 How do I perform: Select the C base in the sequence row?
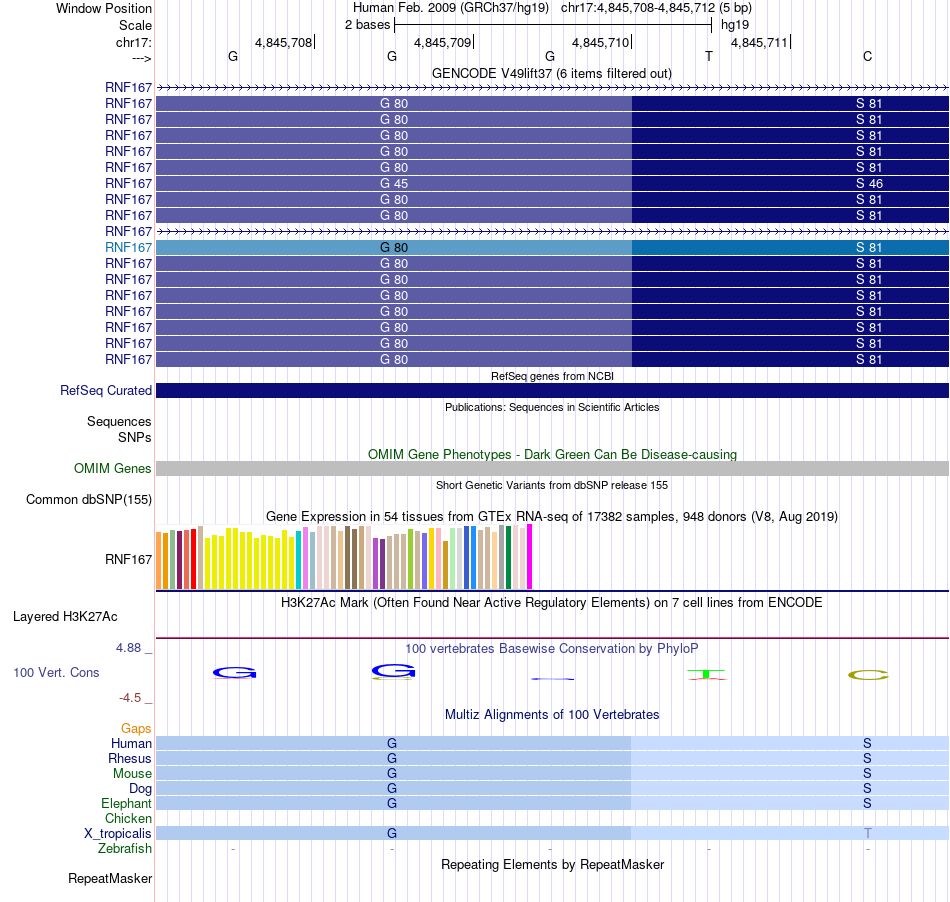[868, 56]
